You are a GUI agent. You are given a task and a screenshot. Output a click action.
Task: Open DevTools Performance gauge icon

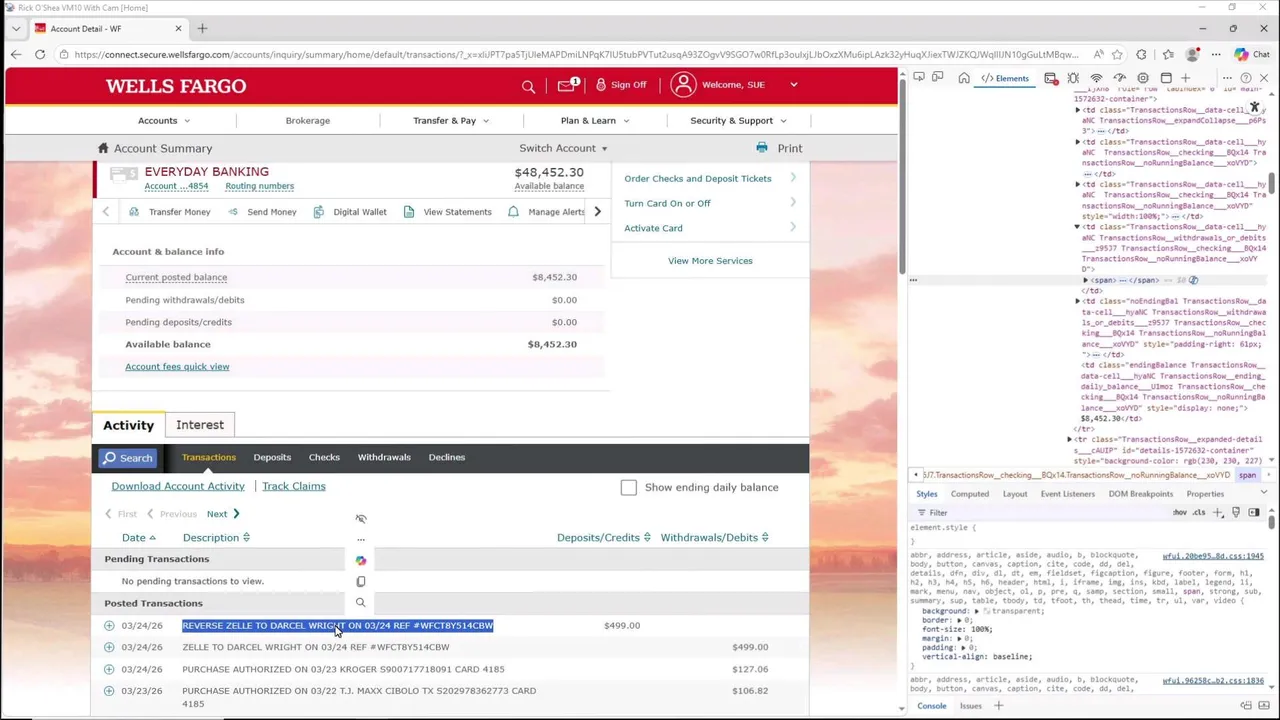pos(1119,78)
